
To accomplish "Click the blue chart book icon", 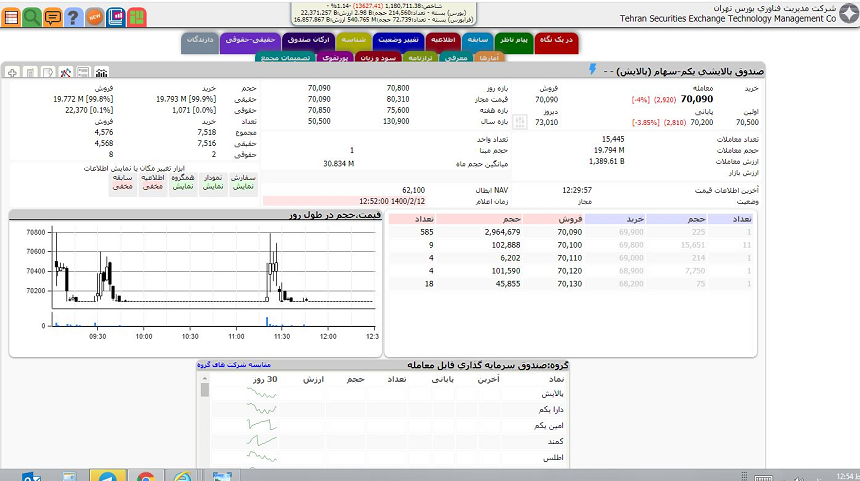I will 115,17.
